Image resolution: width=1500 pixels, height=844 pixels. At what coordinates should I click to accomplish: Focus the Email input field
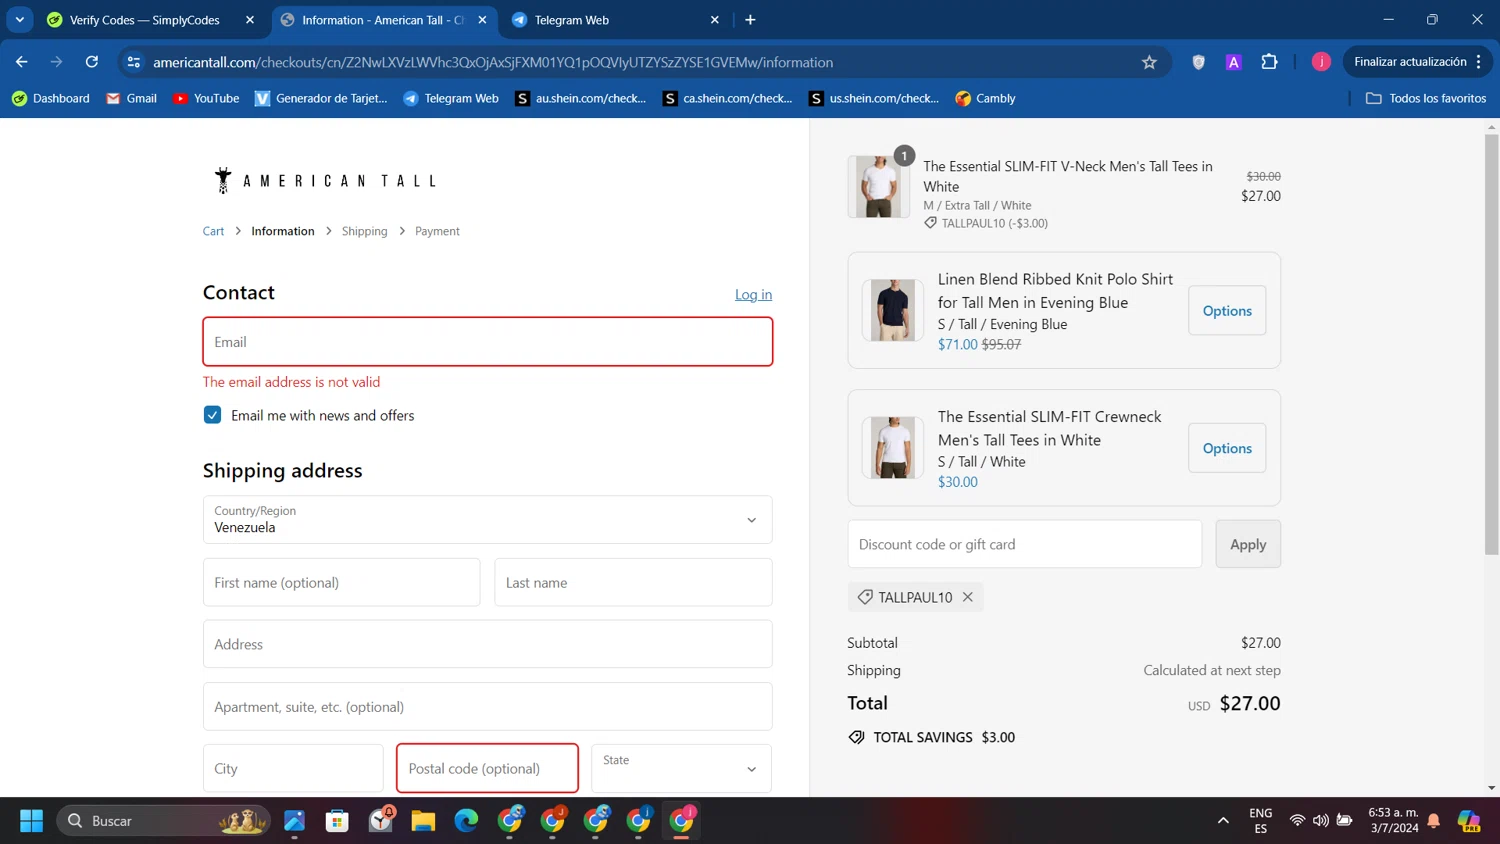488,342
